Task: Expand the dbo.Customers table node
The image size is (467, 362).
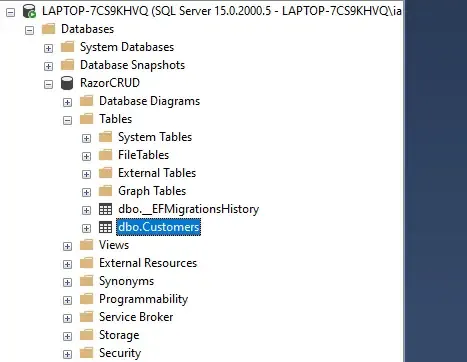Action: coord(86,228)
